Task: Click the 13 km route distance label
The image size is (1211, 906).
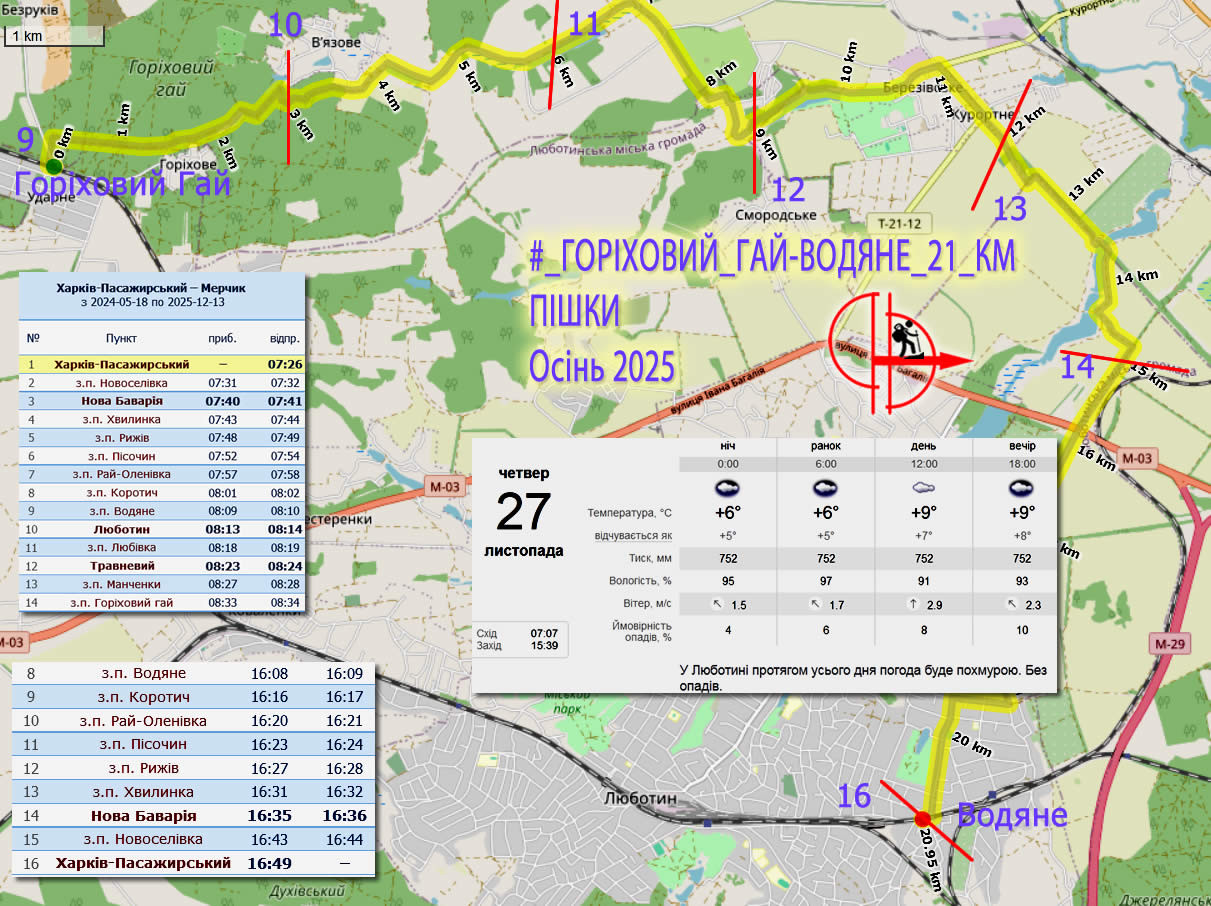Action: pyautogui.click(x=1086, y=185)
